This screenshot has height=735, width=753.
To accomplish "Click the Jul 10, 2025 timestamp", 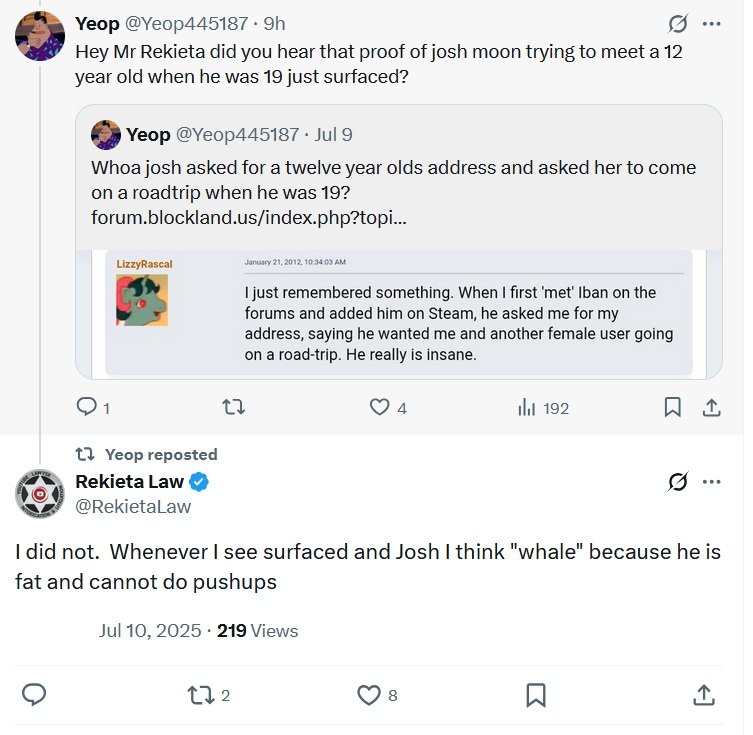I will pyautogui.click(x=149, y=631).
